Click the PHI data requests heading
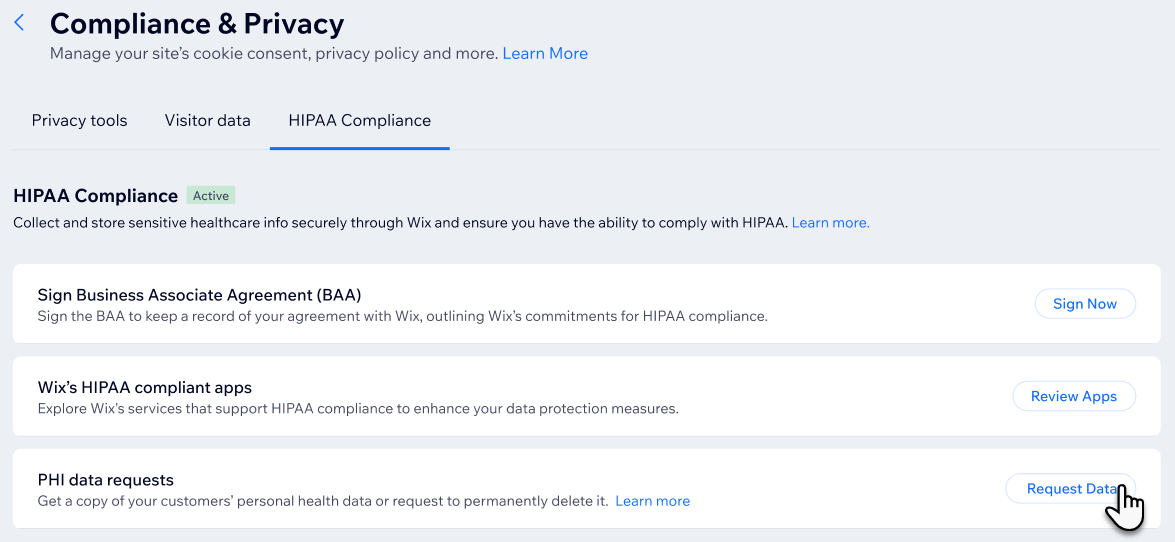 [105, 480]
